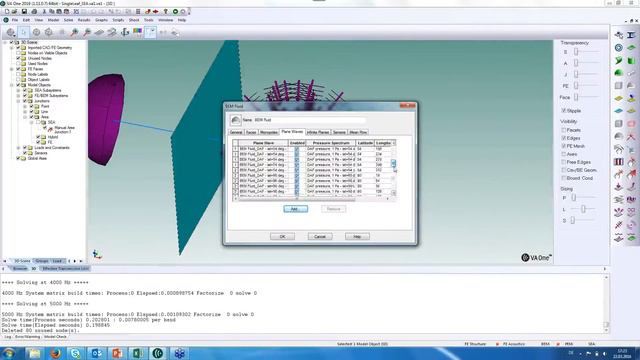Expand the Loads and Constraints tree node
The image size is (640, 360).
pos(18,148)
